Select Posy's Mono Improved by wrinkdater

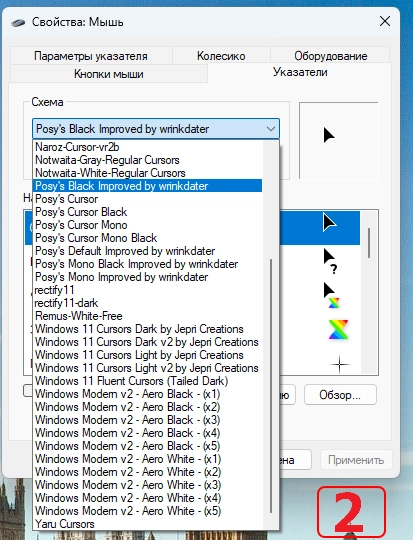point(147,277)
